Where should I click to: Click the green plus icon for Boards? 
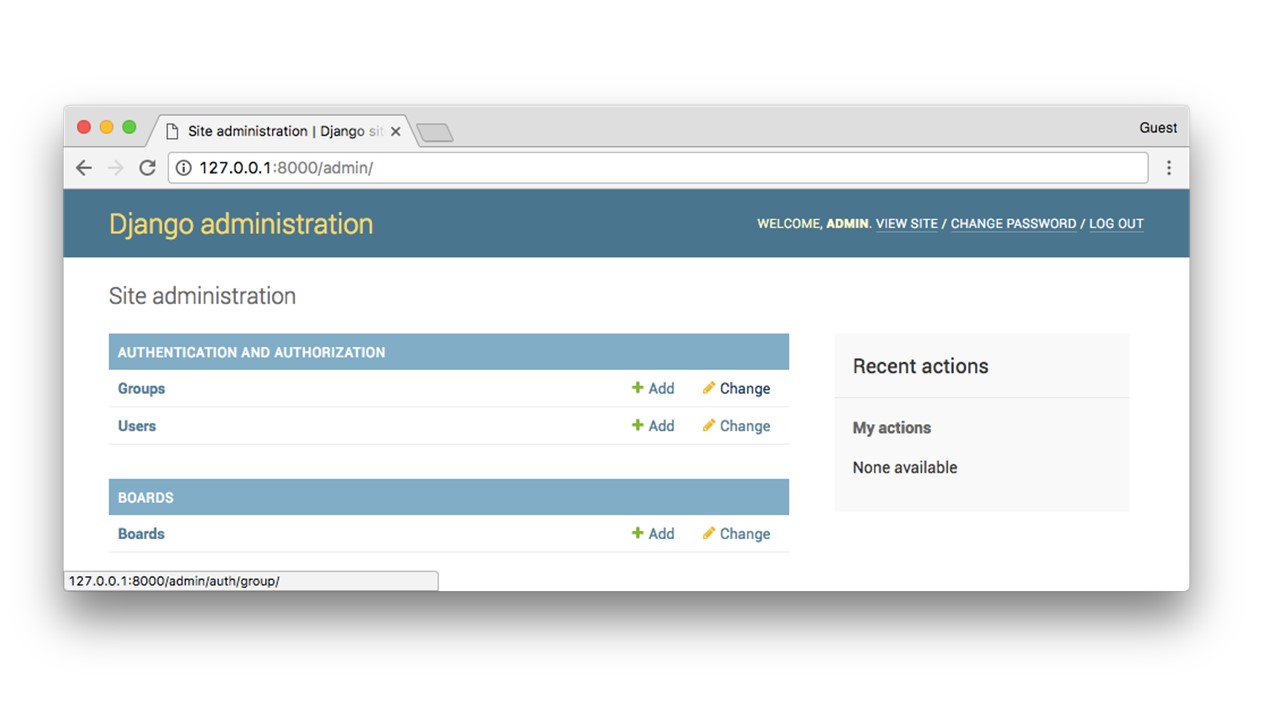(637, 533)
